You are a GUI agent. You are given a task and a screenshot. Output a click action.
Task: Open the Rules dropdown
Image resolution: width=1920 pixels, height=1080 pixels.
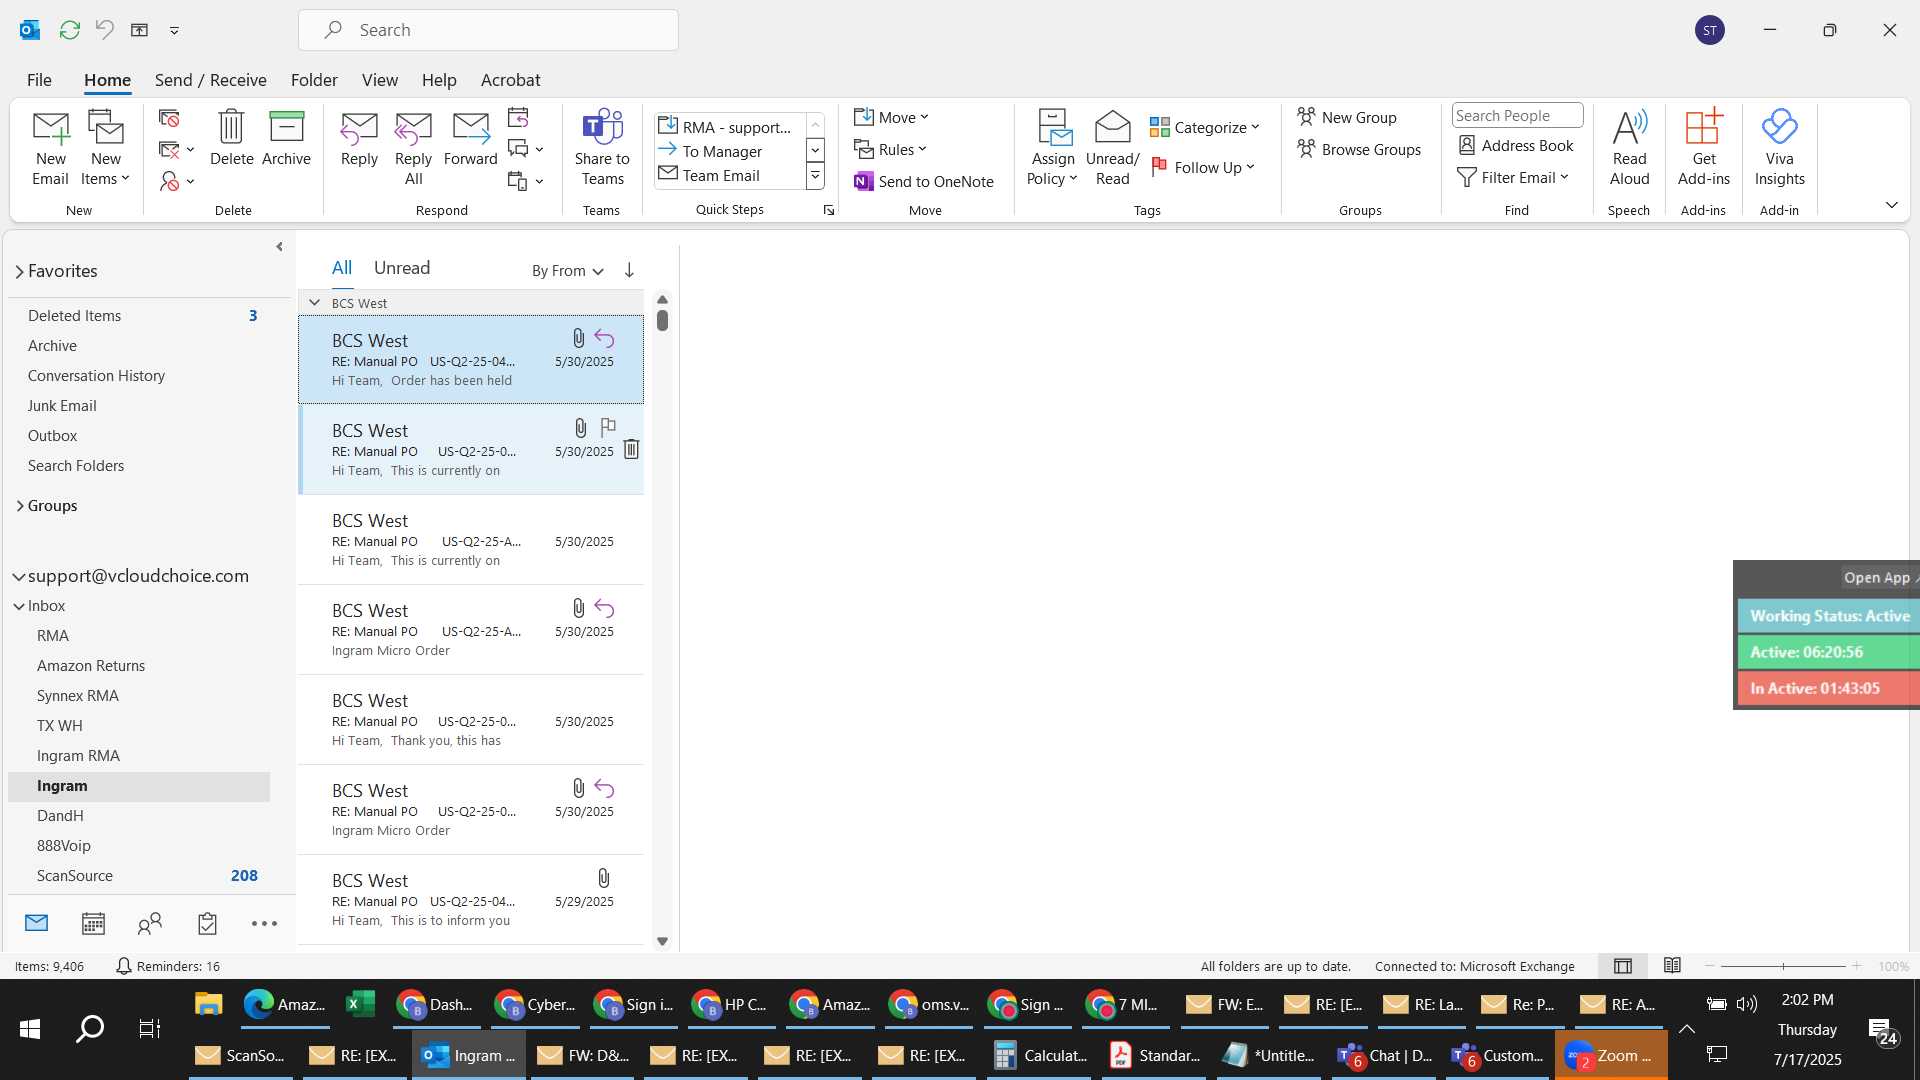(x=891, y=149)
